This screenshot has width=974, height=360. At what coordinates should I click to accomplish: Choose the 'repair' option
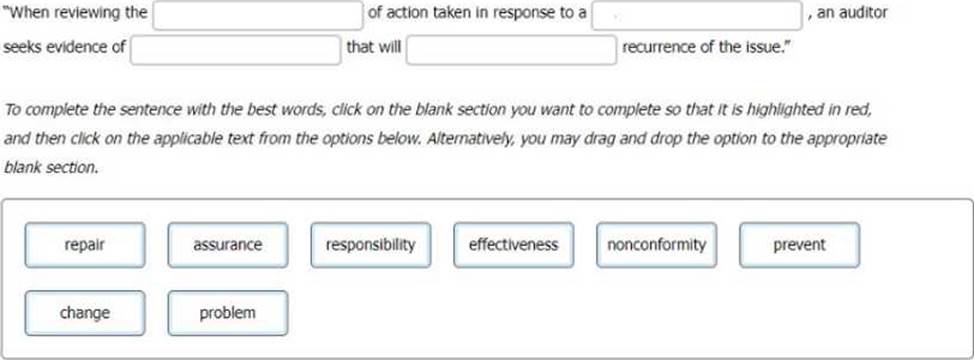(x=85, y=245)
